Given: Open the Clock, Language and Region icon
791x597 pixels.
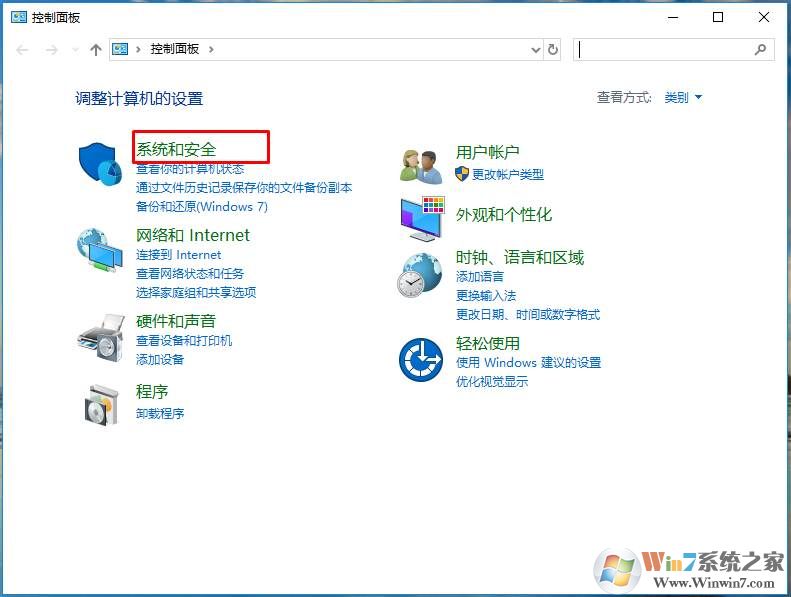Looking at the screenshot, I should click(x=419, y=276).
